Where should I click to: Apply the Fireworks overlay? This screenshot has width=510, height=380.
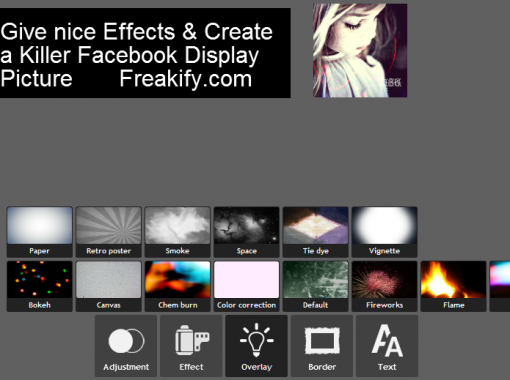tap(385, 286)
